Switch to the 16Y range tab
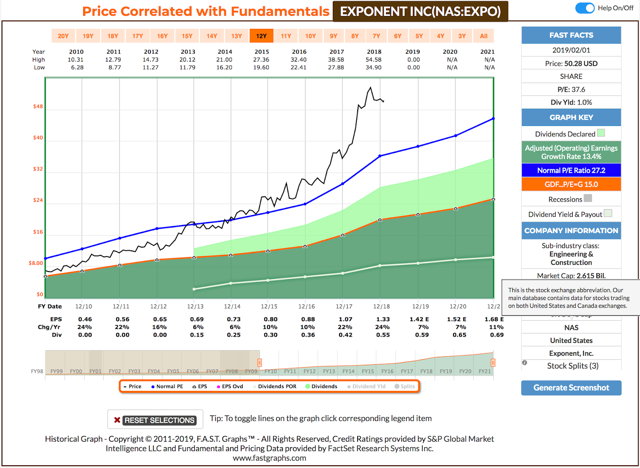The width and height of the screenshot is (640, 468). (162, 36)
